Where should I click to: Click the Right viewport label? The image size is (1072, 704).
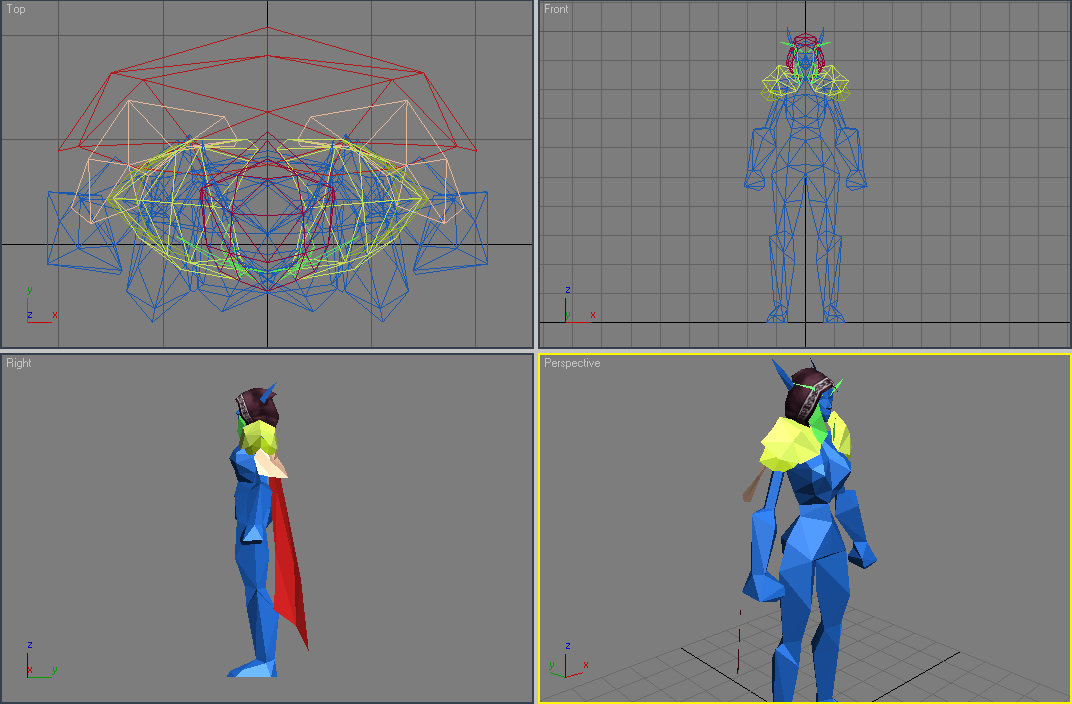click(x=18, y=363)
